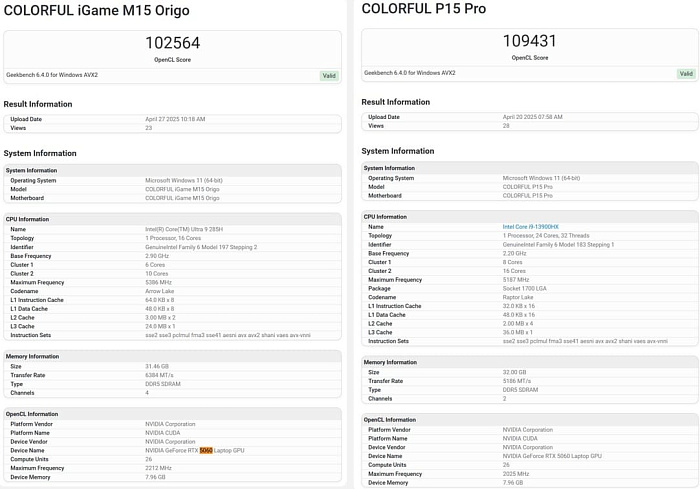
Task: Click the identifier ending 'Model 183 Stepping 1'
Action: [x=558, y=245]
